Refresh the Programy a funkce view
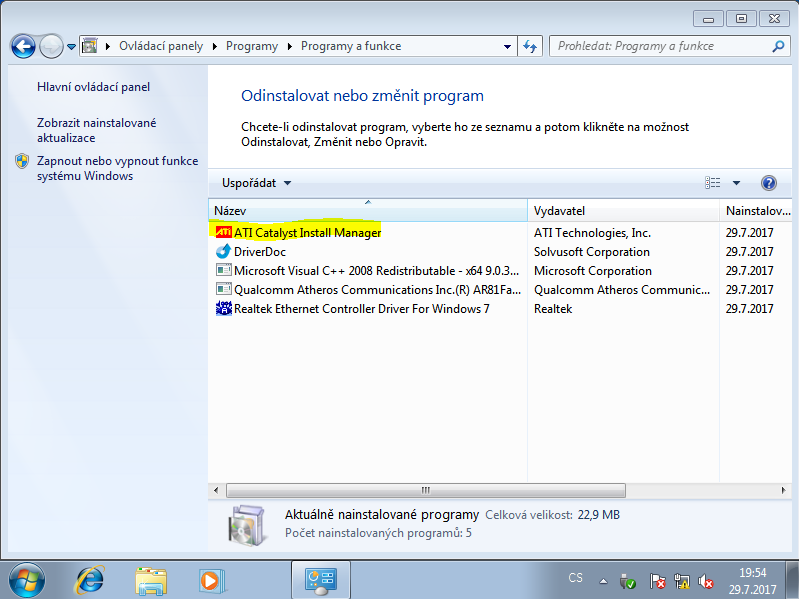799x599 pixels. click(x=530, y=47)
